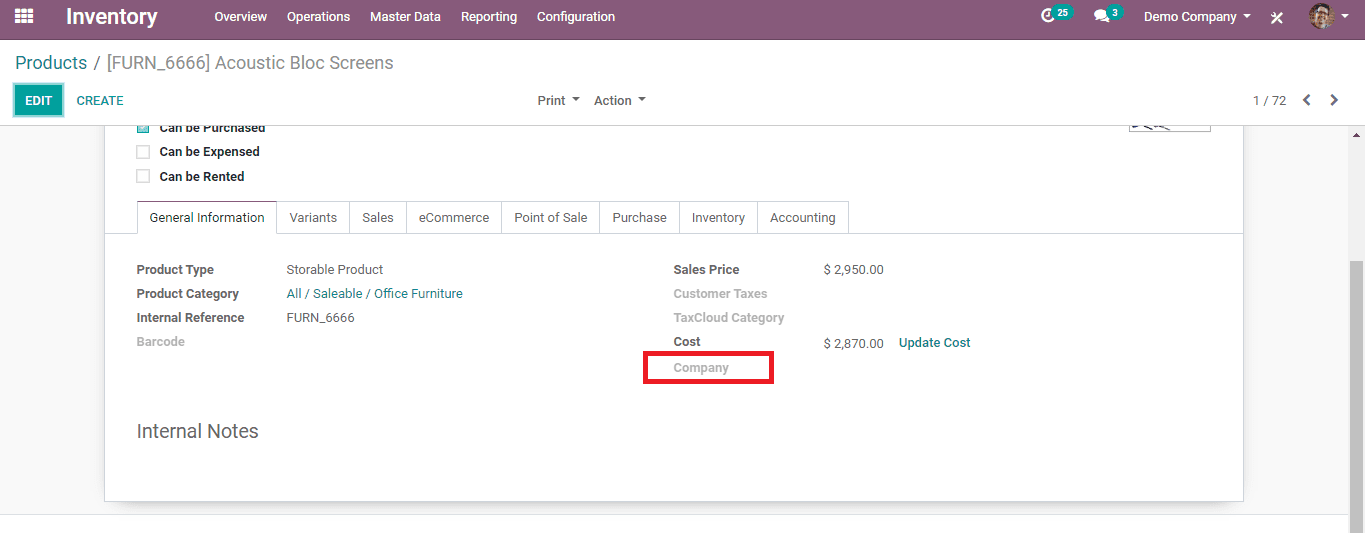The image size is (1365, 533).
Task: Open the Configuration menu
Action: coord(576,17)
